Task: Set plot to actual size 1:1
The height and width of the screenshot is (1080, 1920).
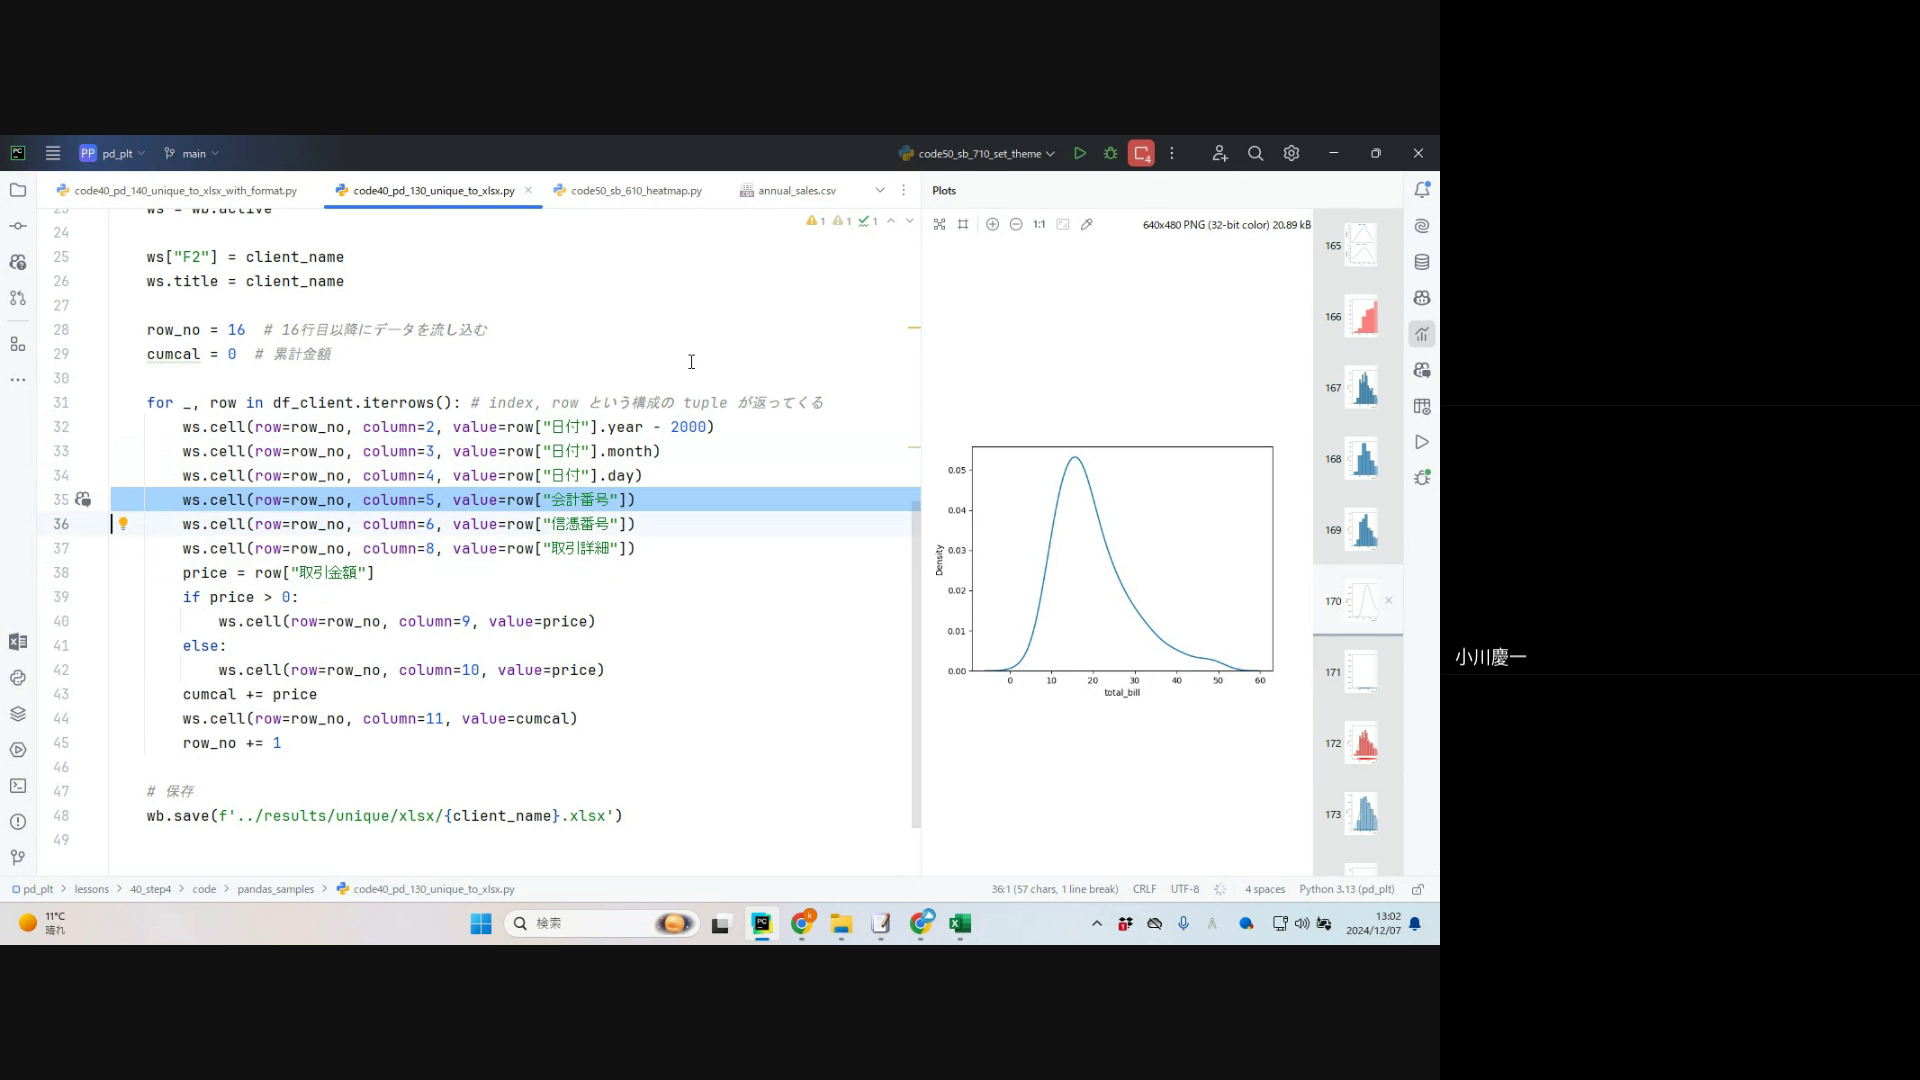Action: click(x=1039, y=224)
